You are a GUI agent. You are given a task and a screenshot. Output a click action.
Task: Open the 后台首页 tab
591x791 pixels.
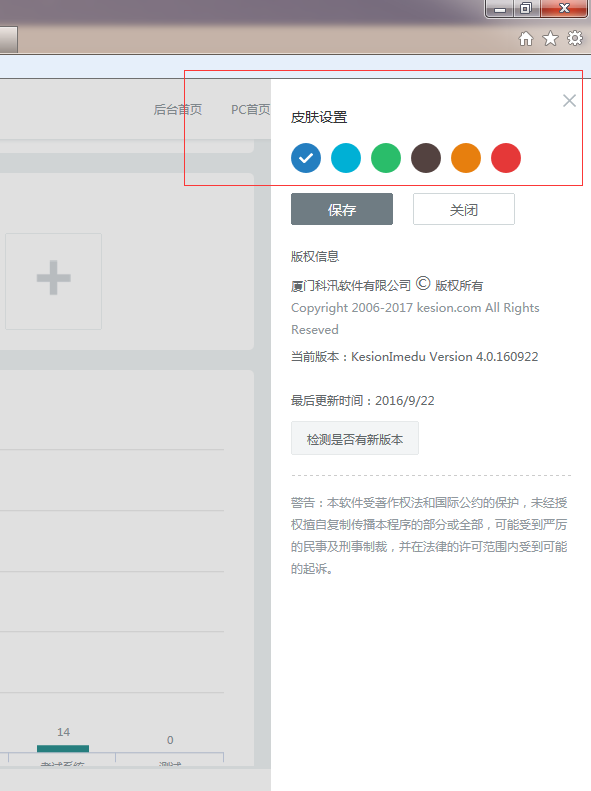pyautogui.click(x=178, y=109)
